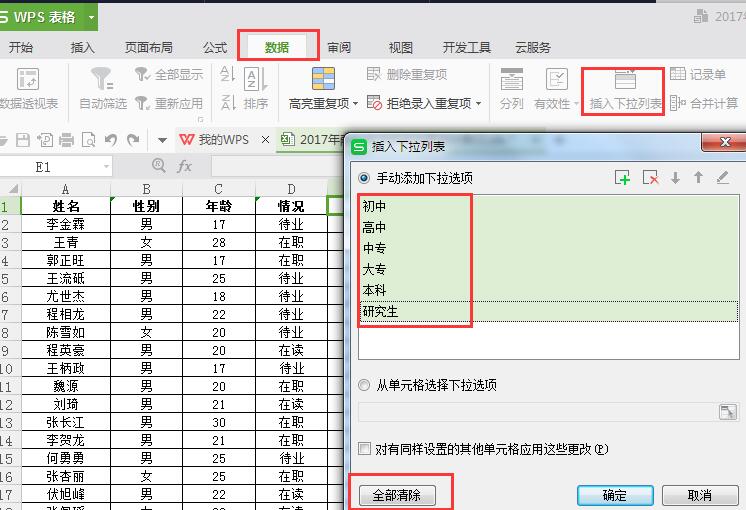Close the 我的WPS document tab
This screenshot has width=746, height=510.
tap(265, 139)
